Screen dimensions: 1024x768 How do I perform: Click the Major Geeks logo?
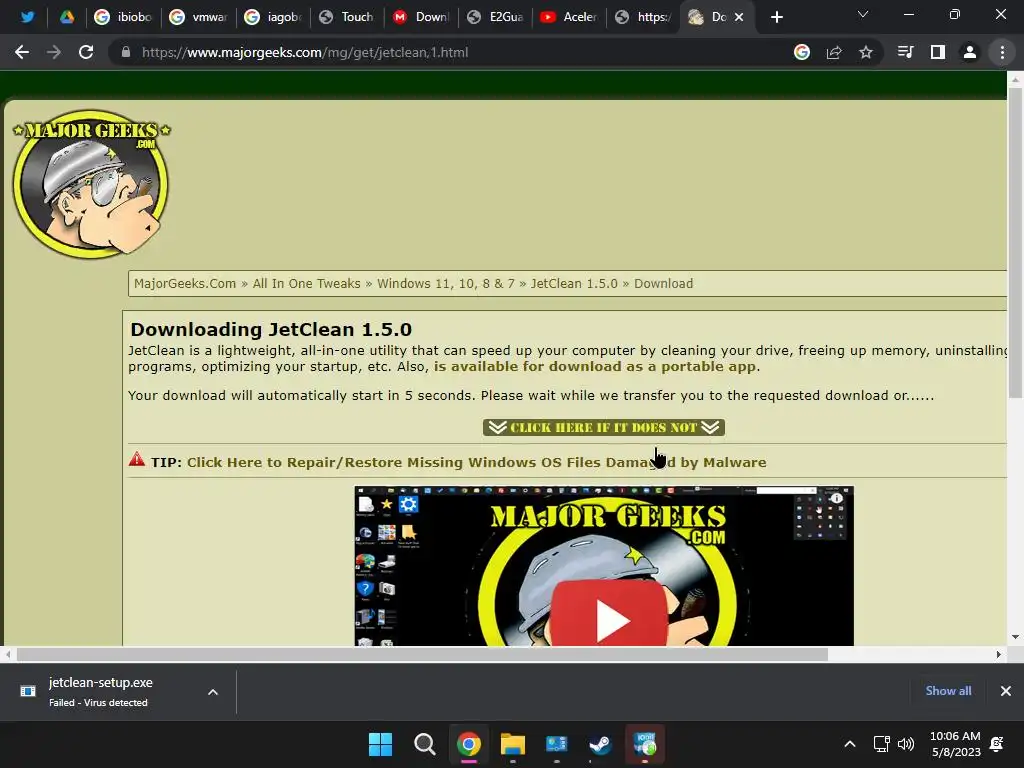(x=91, y=184)
